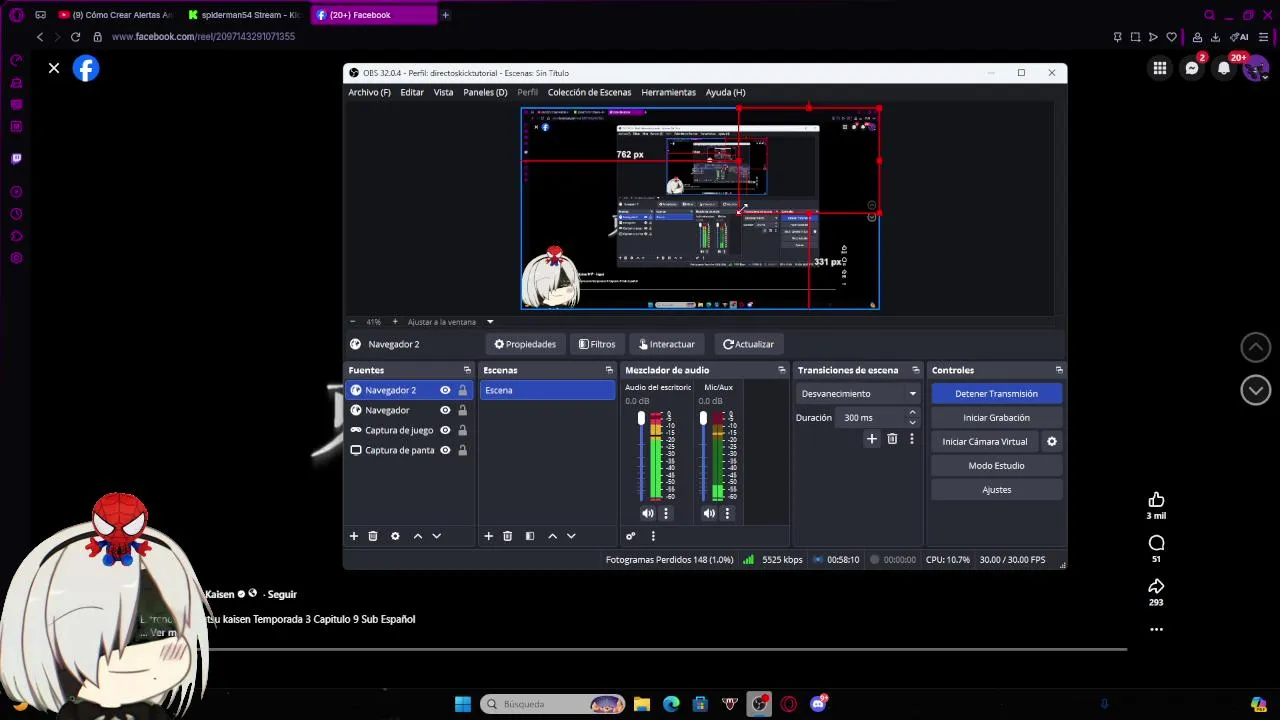Open advanced audio properties gears icon
1280x720 pixels.
pos(630,536)
